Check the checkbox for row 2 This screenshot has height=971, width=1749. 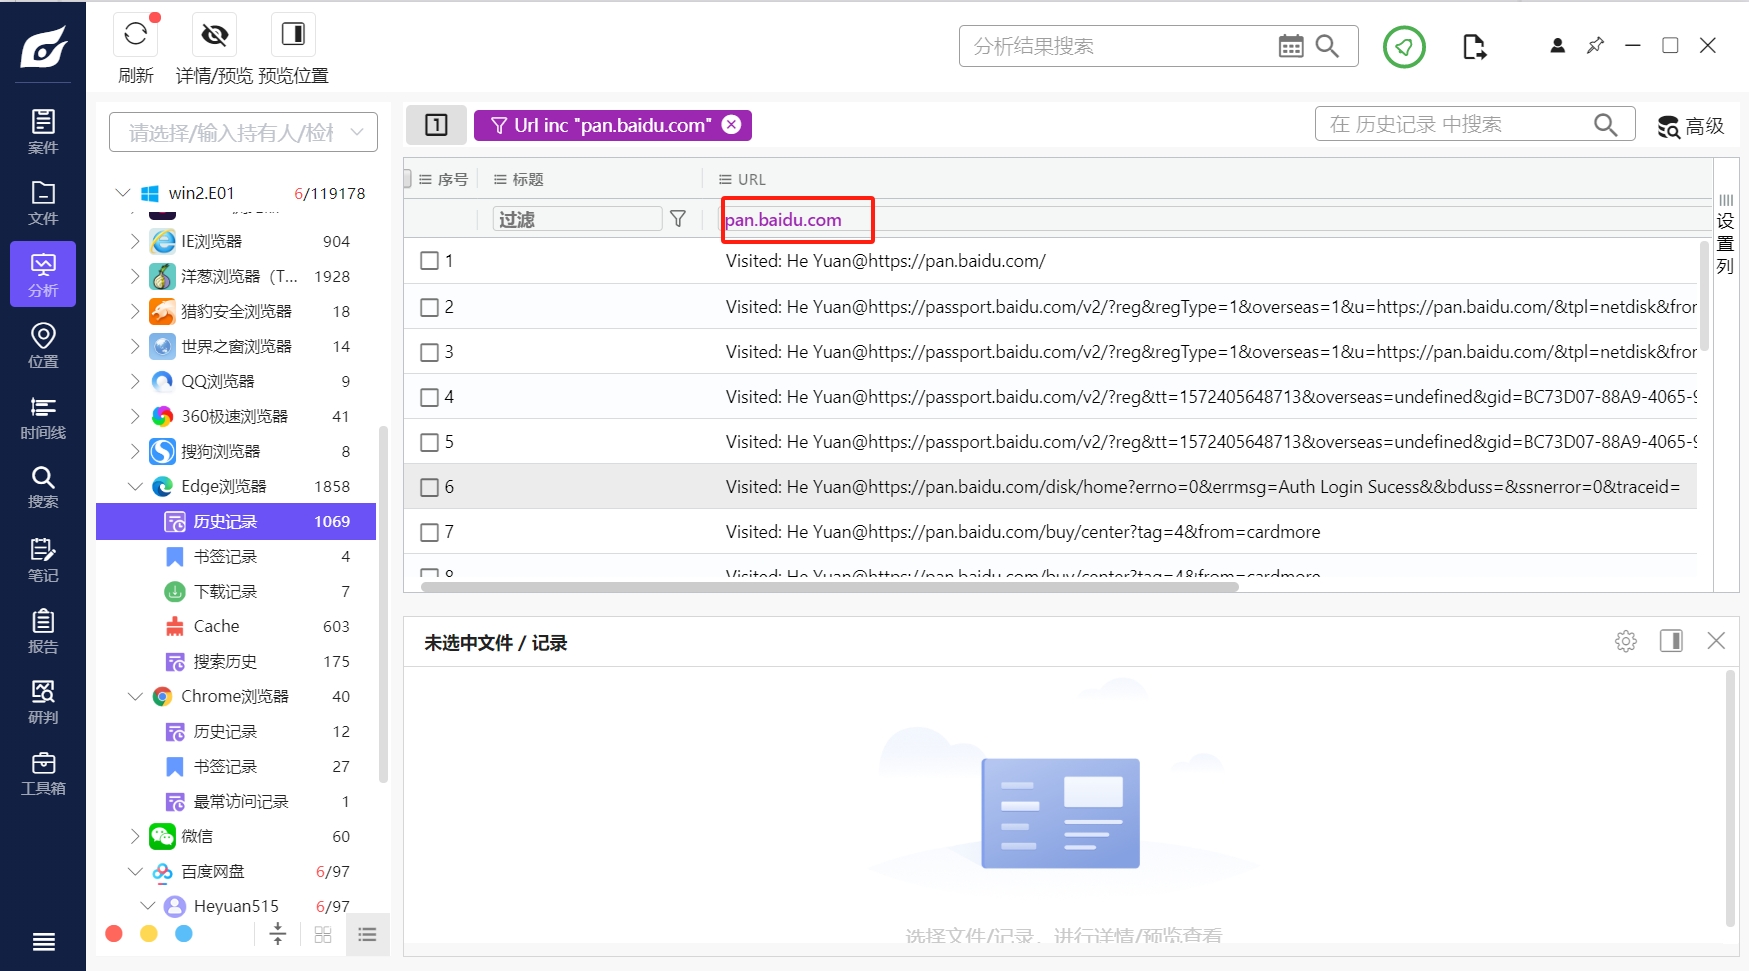(430, 307)
